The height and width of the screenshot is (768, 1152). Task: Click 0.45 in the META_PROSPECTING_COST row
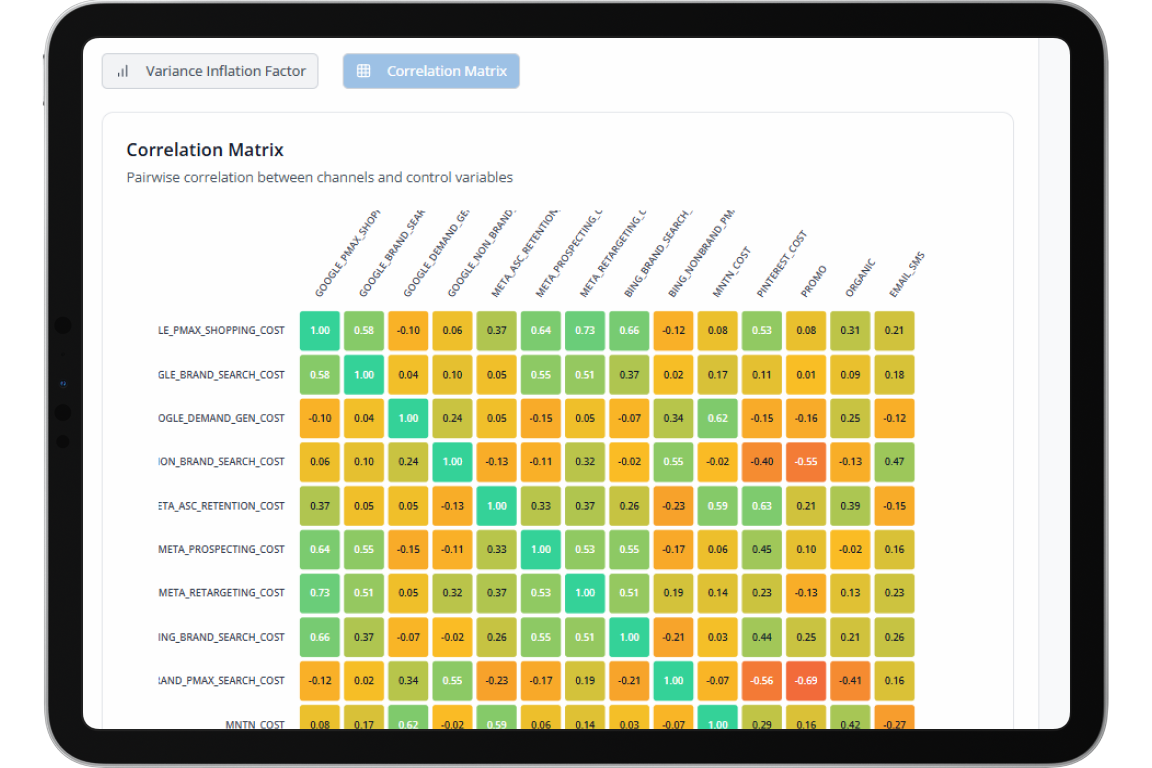click(x=762, y=549)
